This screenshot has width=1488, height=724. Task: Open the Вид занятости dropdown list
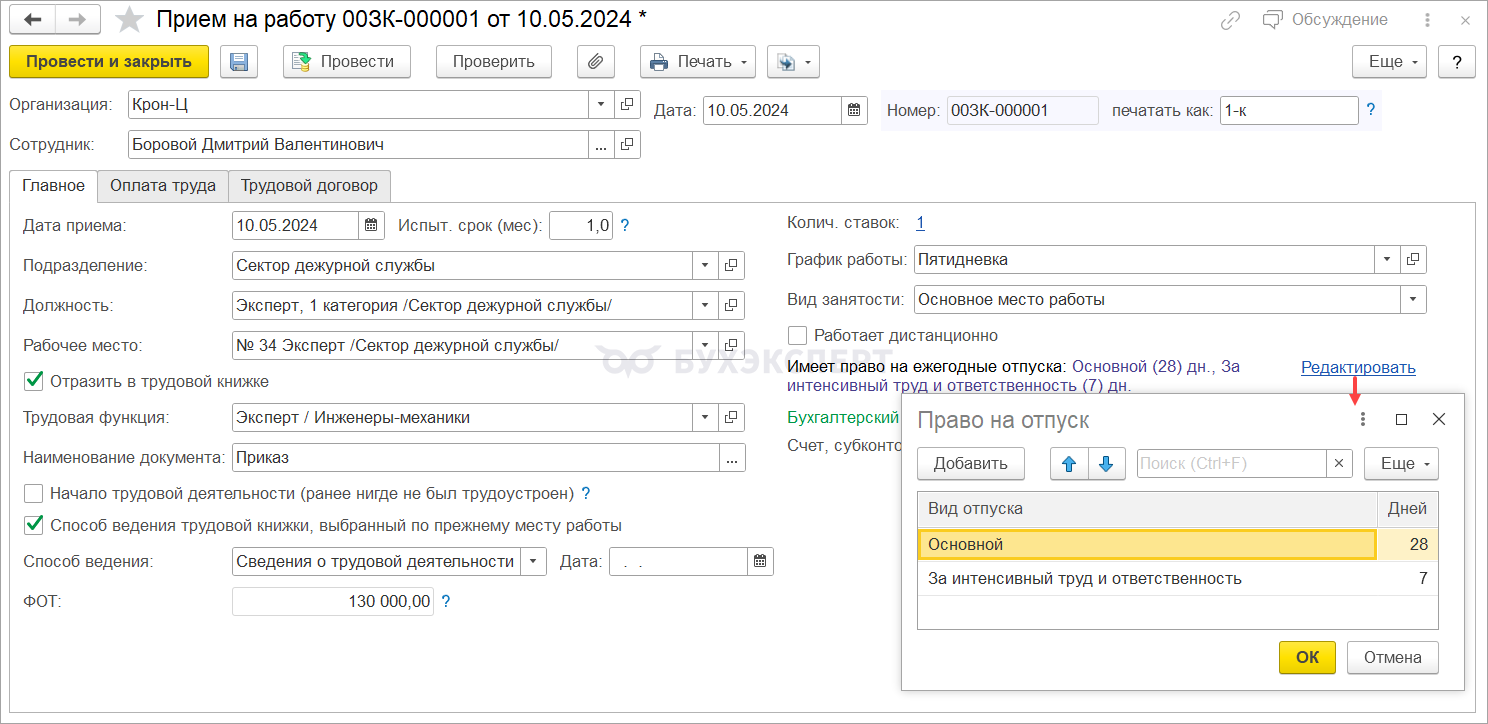click(x=1412, y=299)
